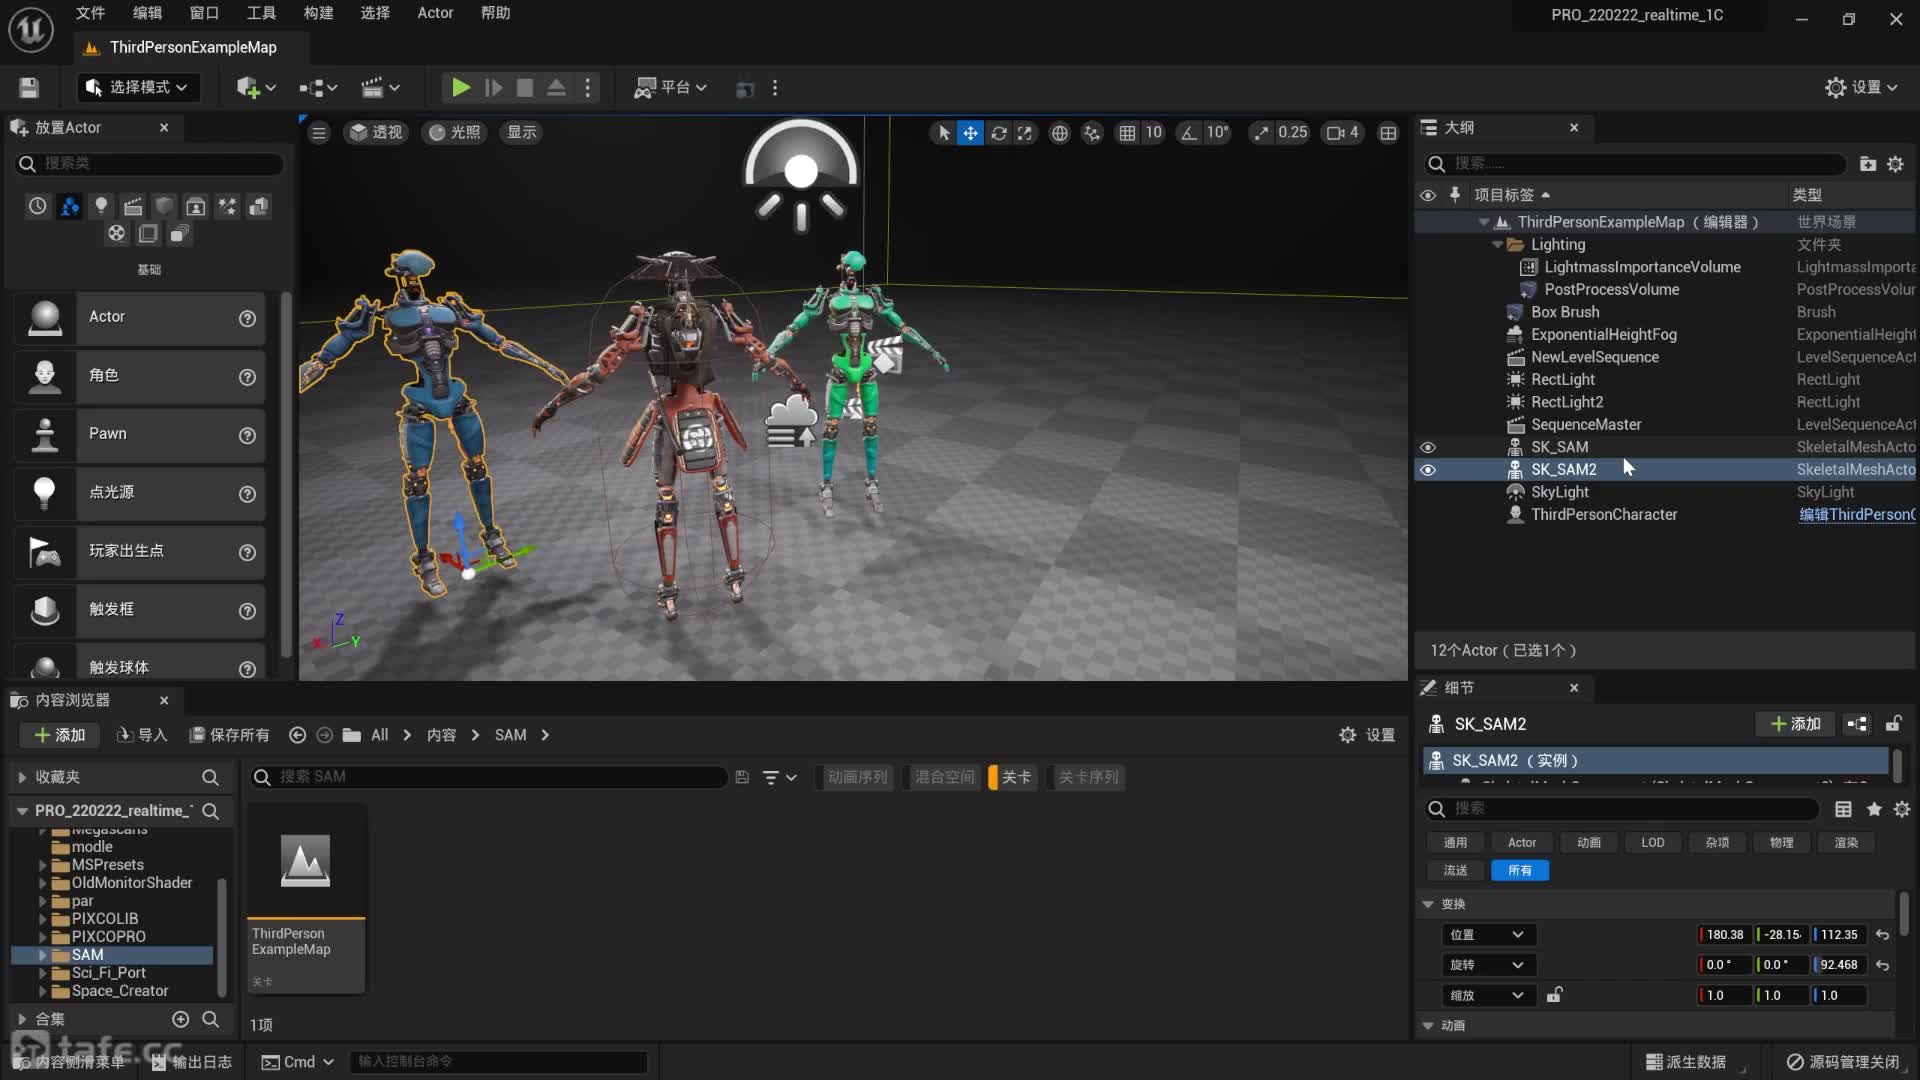Toggle outliner header visibility eye column
The height and width of the screenshot is (1080, 1920).
click(x=1428, y=195)
